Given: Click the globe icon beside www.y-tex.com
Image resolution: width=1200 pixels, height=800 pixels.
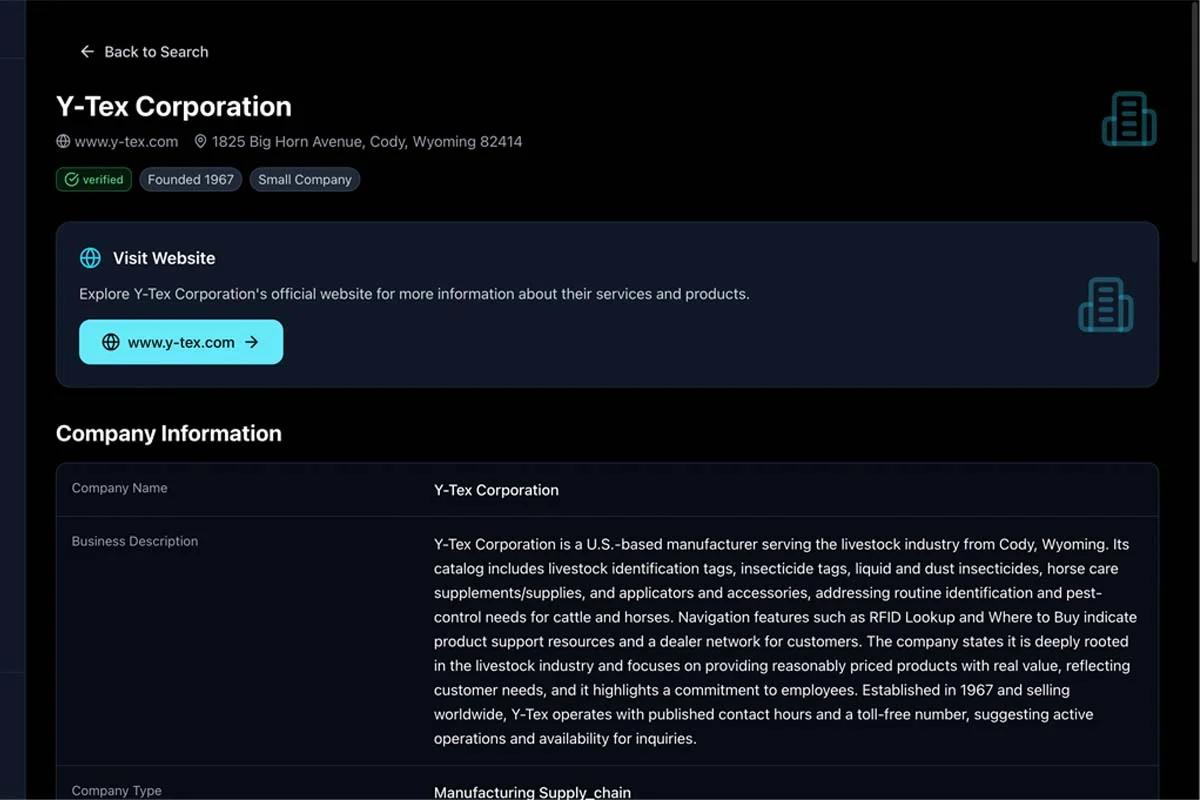Looking at the screenshot, I should point(62,141).
